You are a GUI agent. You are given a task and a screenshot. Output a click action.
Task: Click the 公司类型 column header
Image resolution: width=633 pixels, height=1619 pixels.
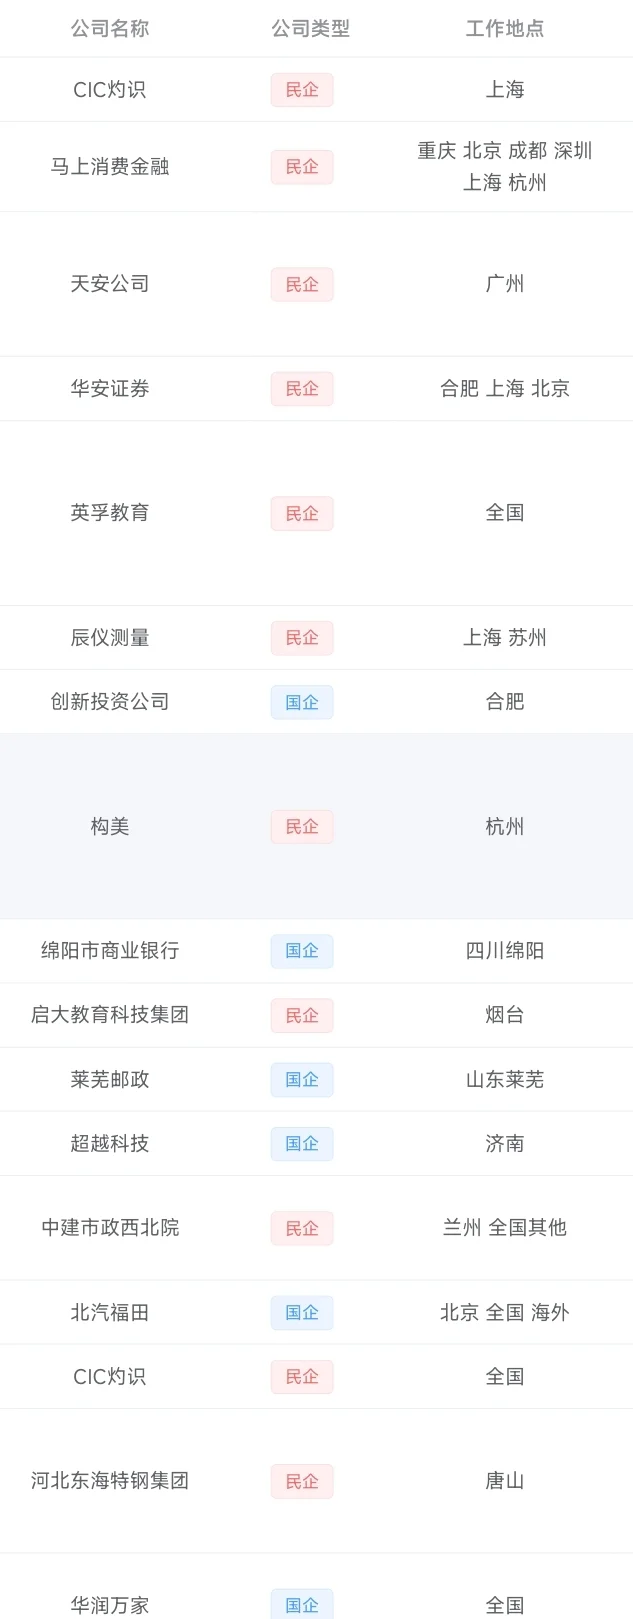click(310, 29)
